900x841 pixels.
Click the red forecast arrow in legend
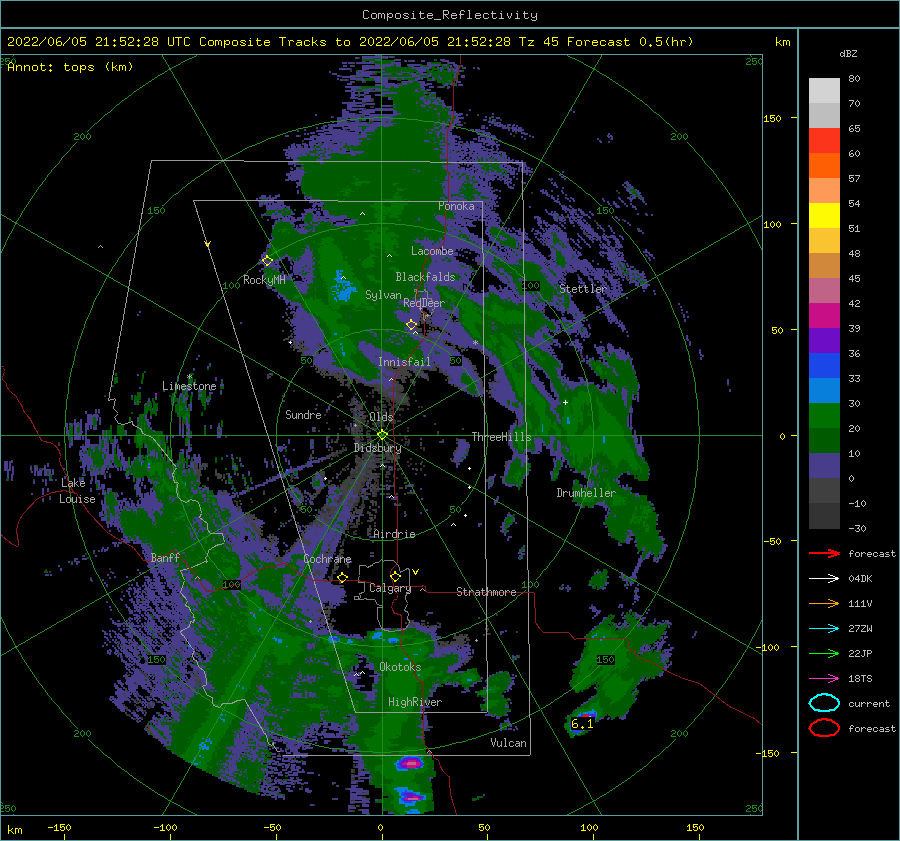coord(824,553)
